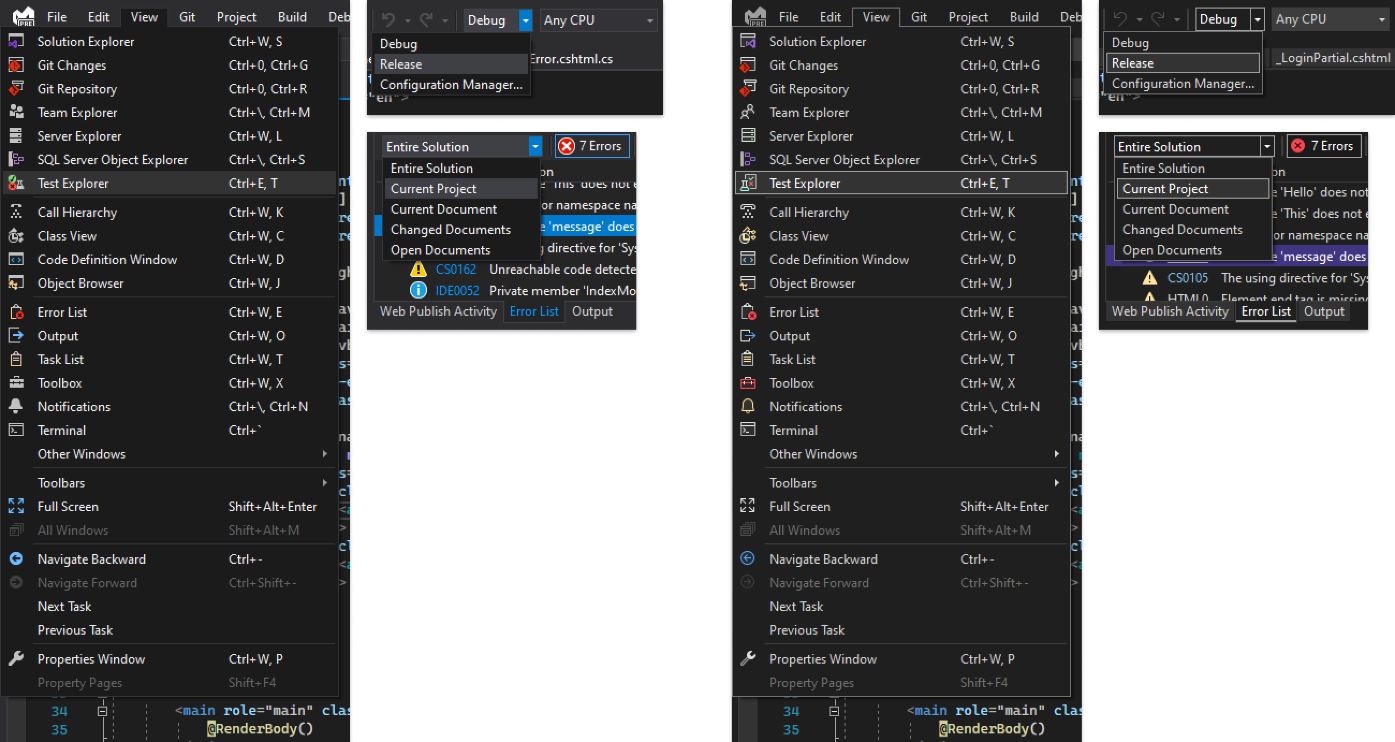
Task: Expand Other Windows submenu in left View menu
Action: [x=170, y=454]
